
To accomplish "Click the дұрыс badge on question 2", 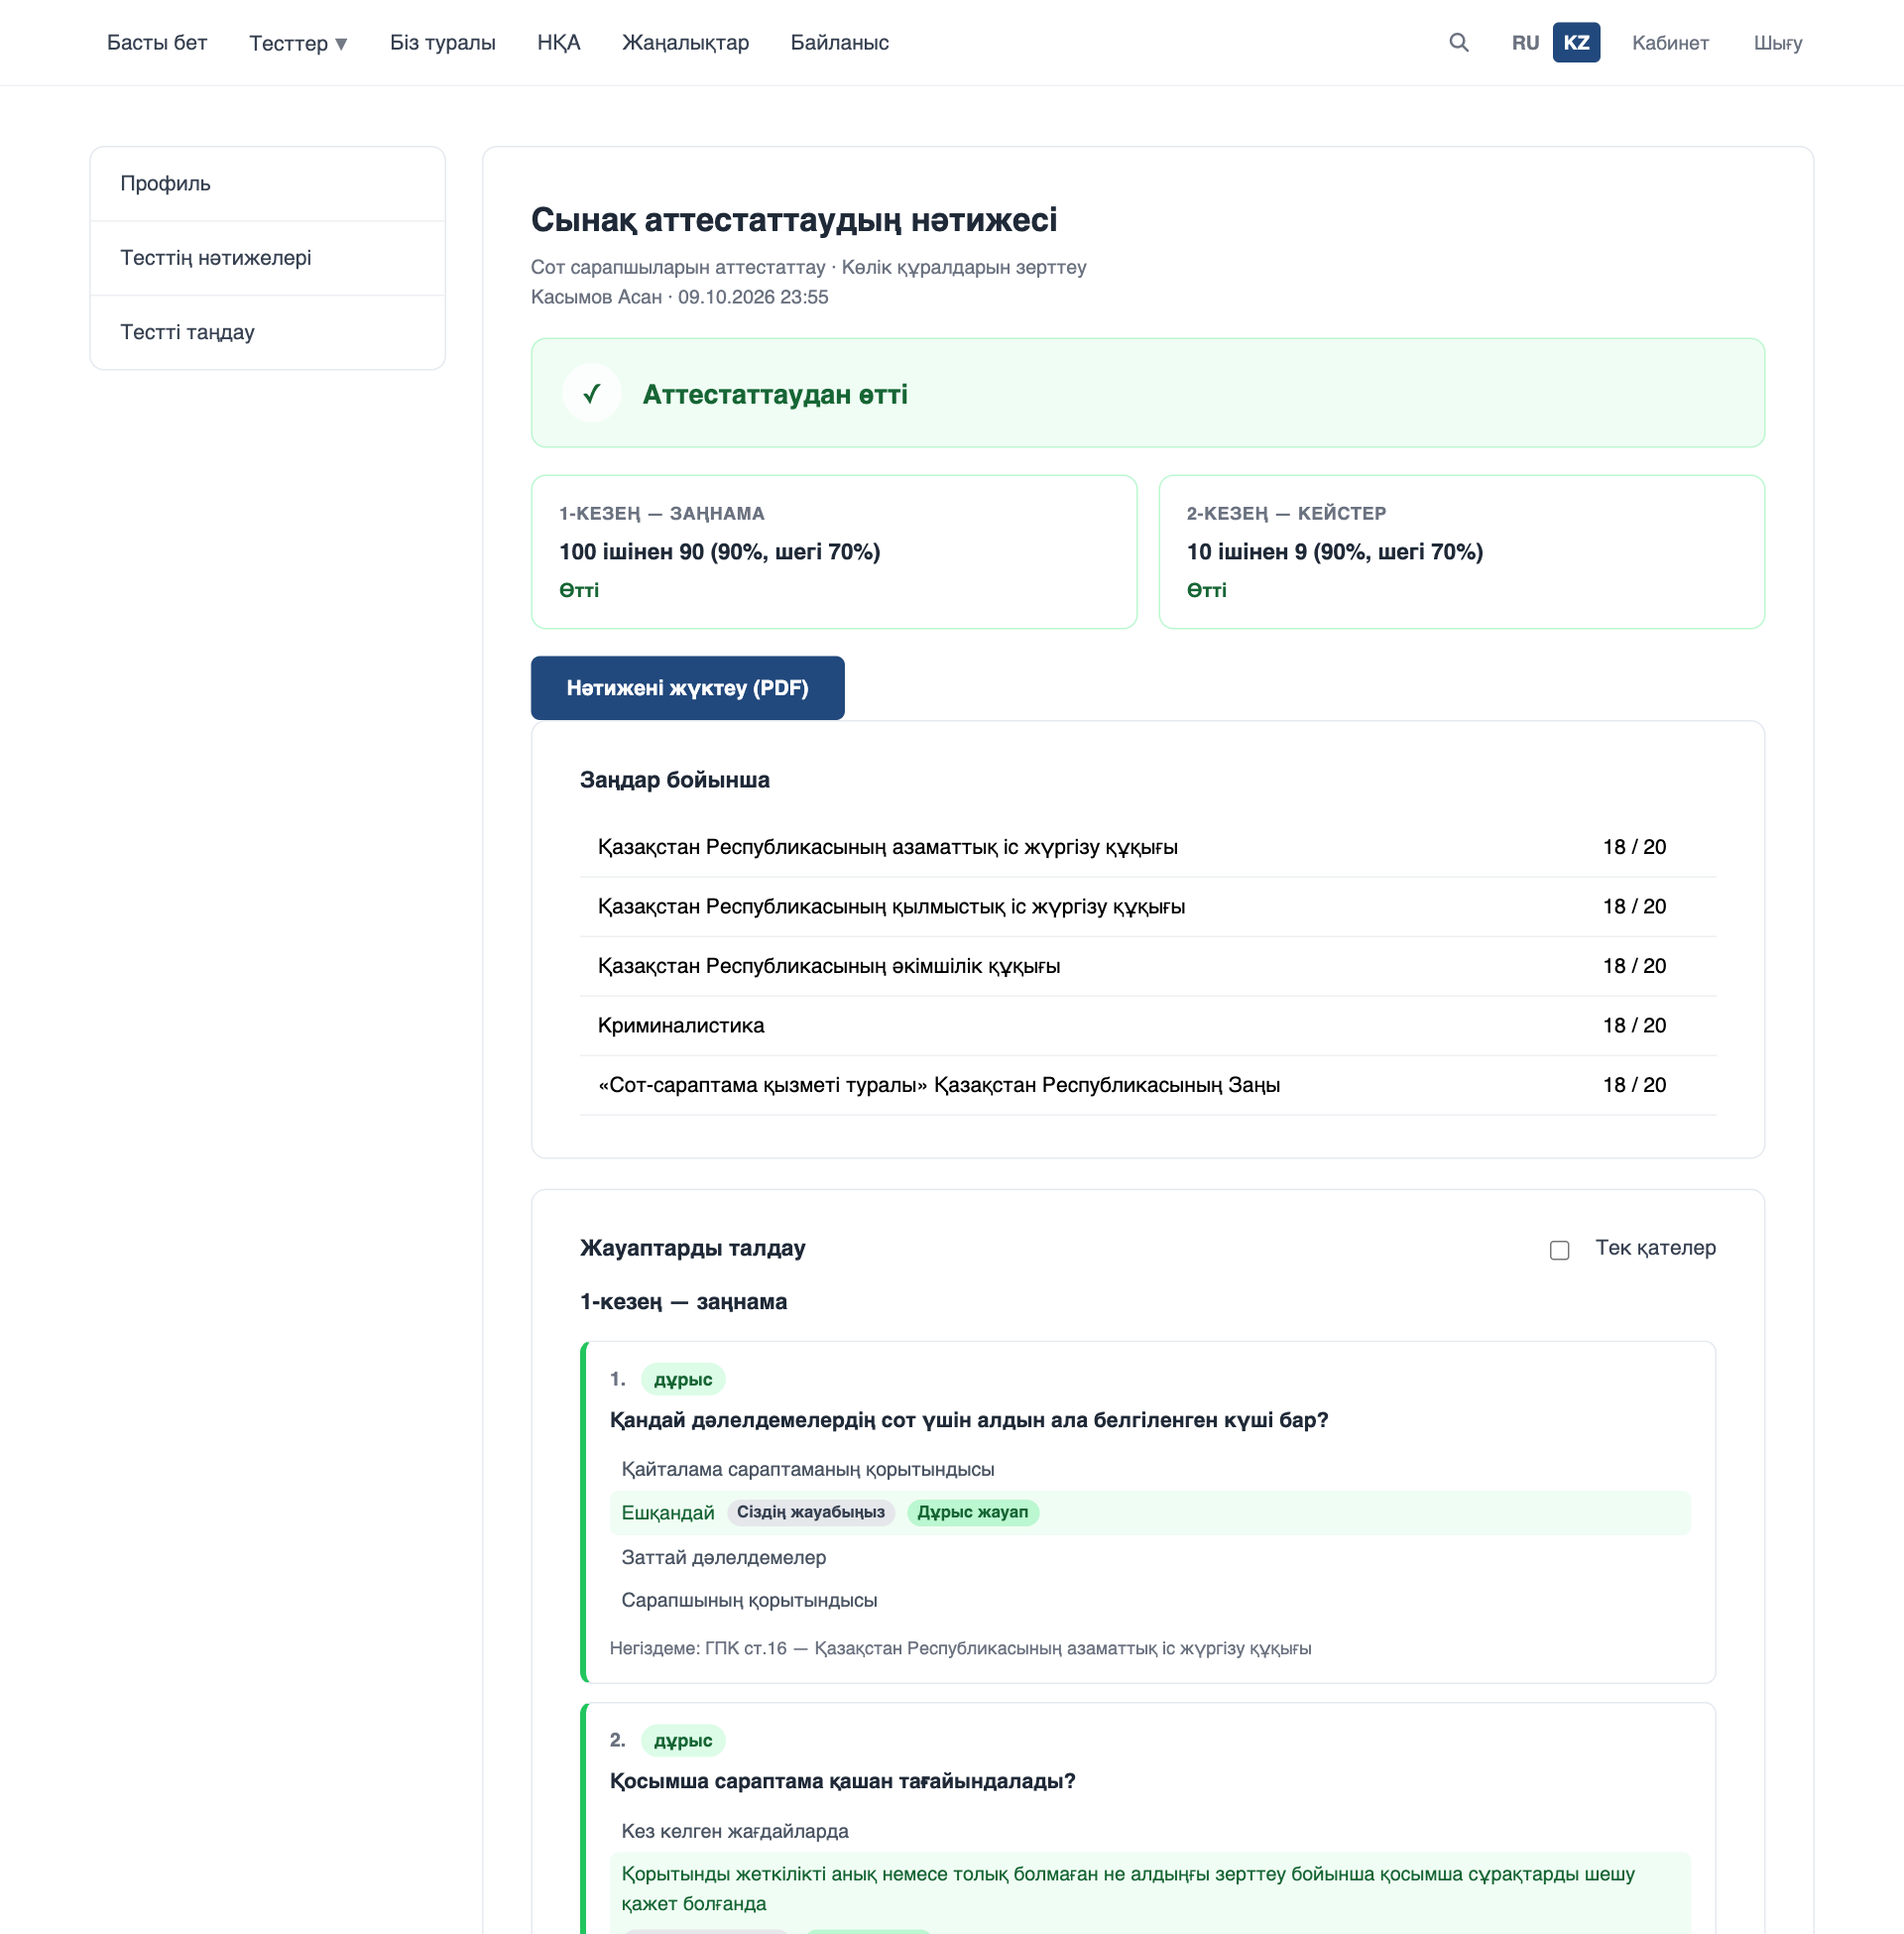I will pyautogui.click(x=682, y=1740).
